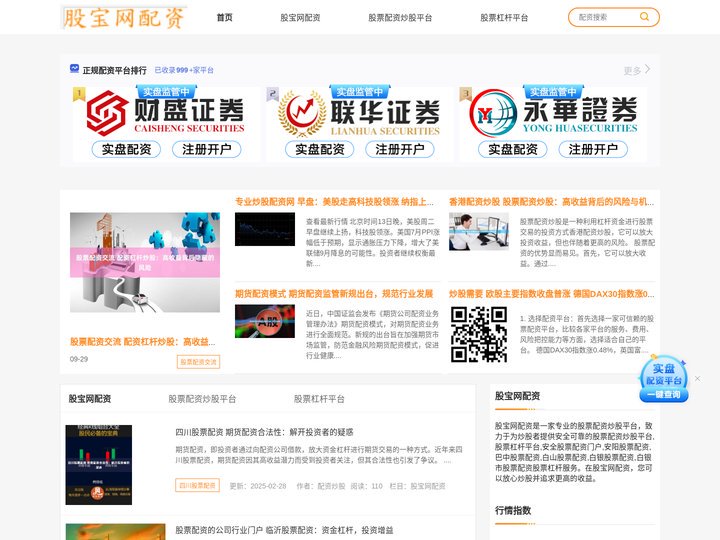
Task: Go to 首页 in navigation
Action: [225, 17]
